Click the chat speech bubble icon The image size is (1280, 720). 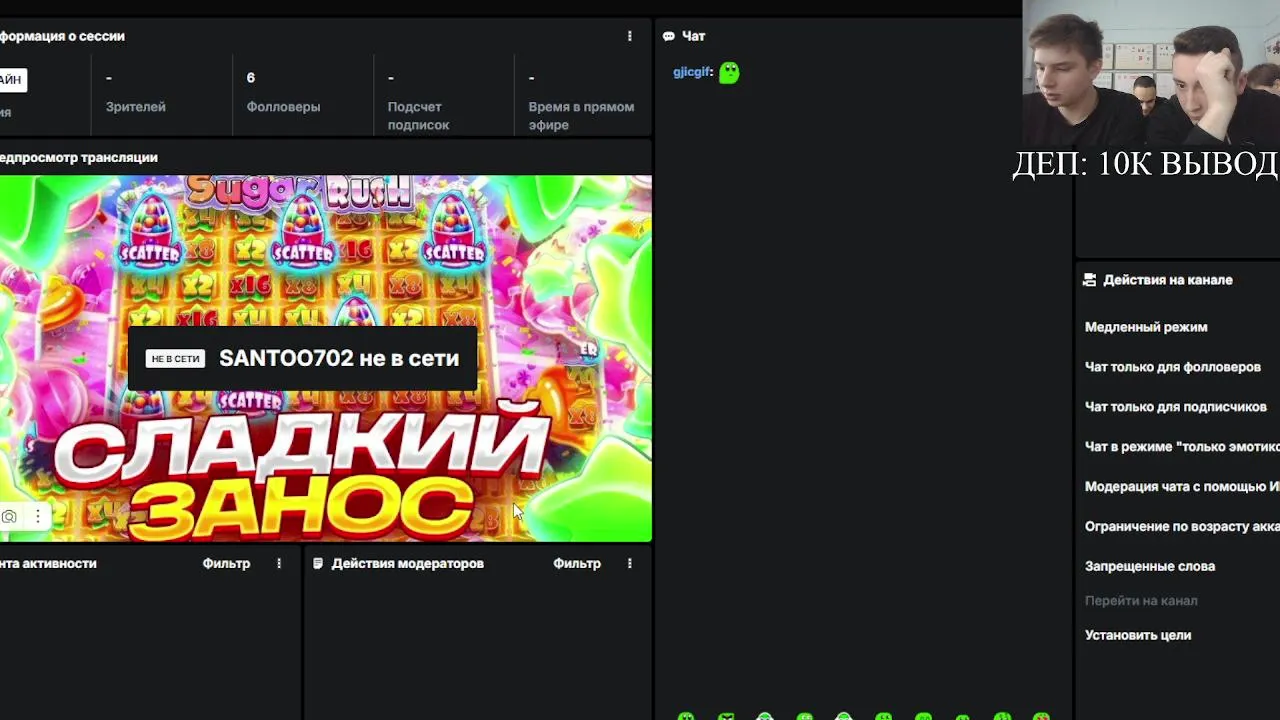pyautogui.click(x=668, y=36)
